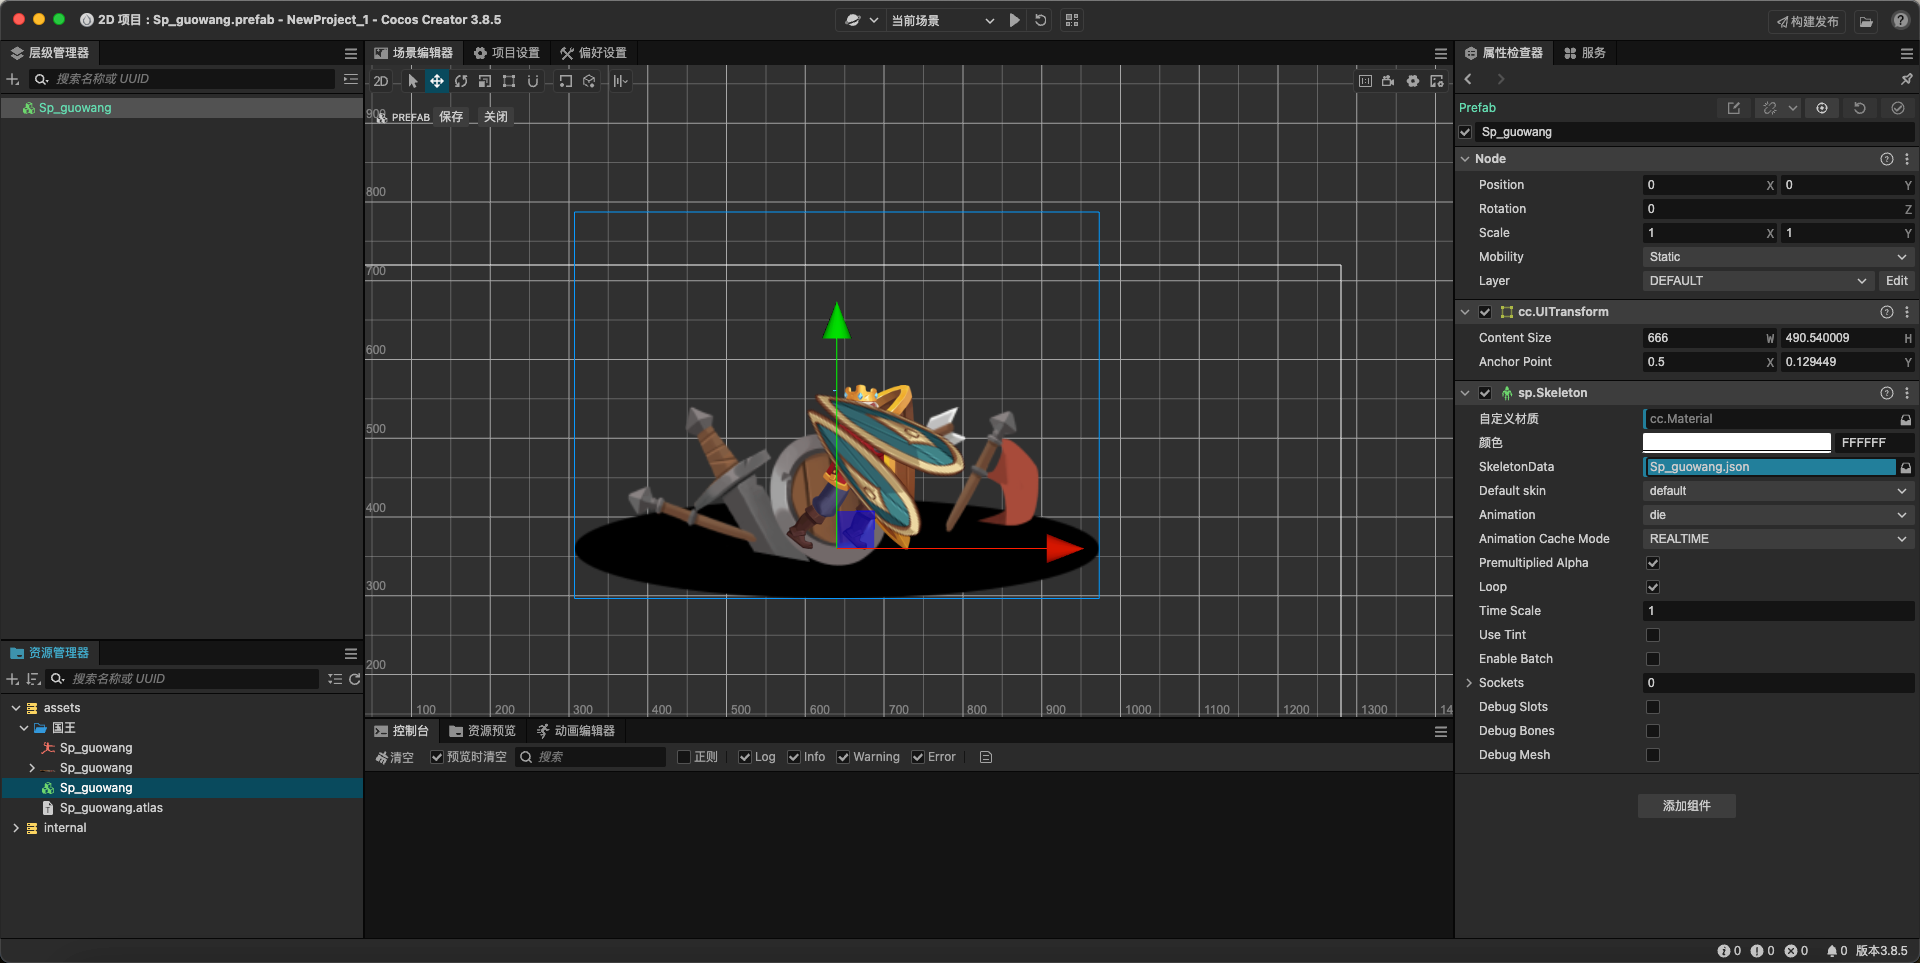Screen dimensions: 1920x963
Task: Open the Mobility dropdown
Action: tap(1778, 257)
